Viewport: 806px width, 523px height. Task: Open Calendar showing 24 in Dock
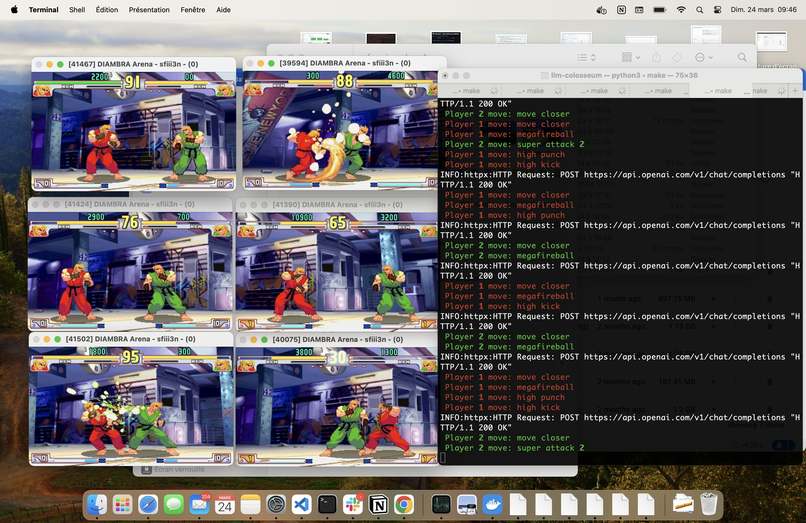pos(225,504)
